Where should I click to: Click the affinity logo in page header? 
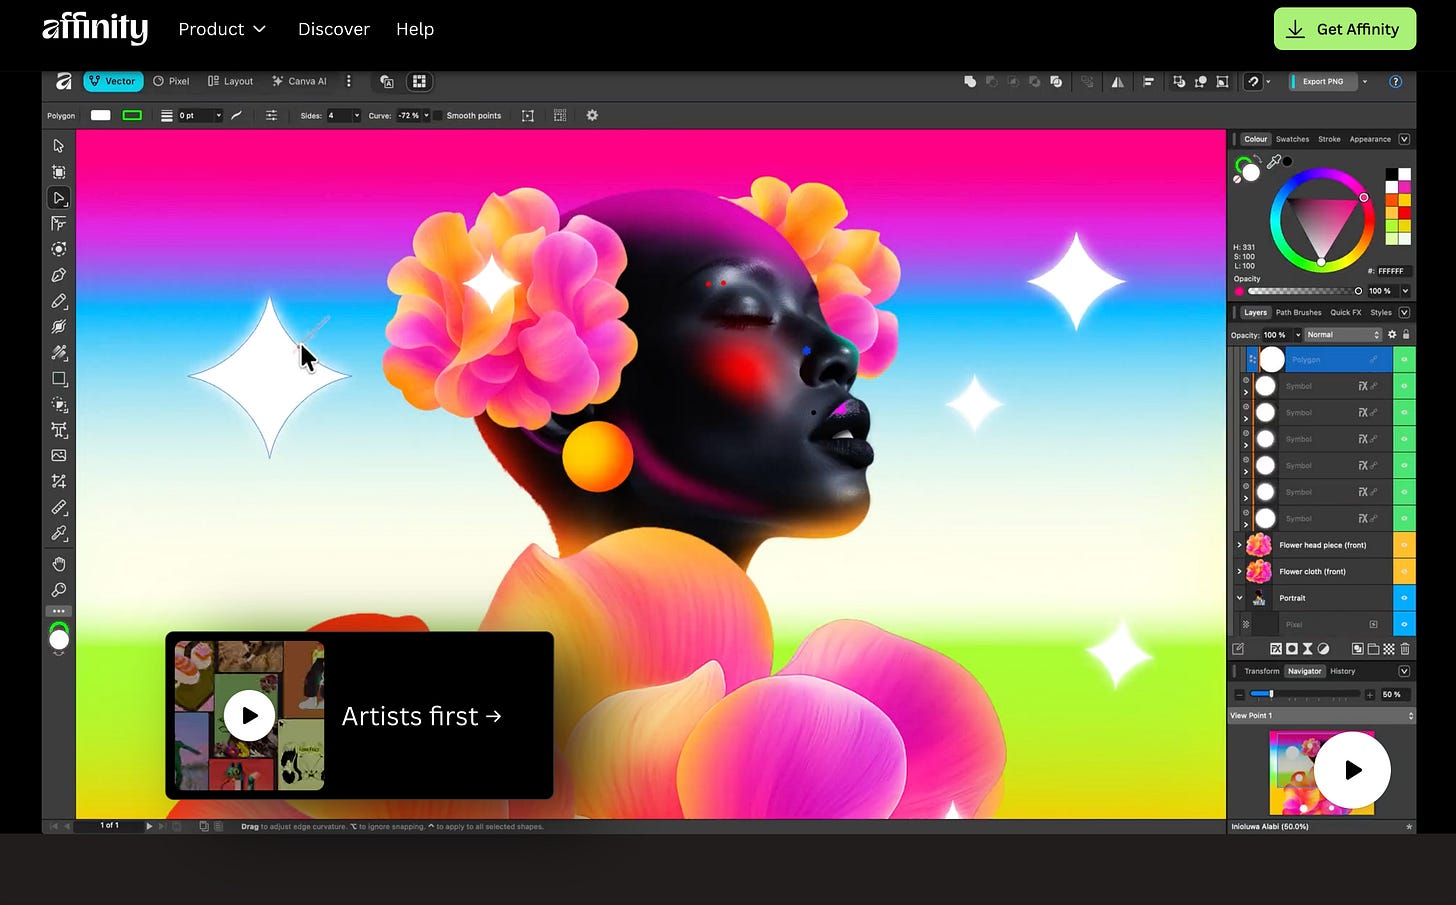95,28
